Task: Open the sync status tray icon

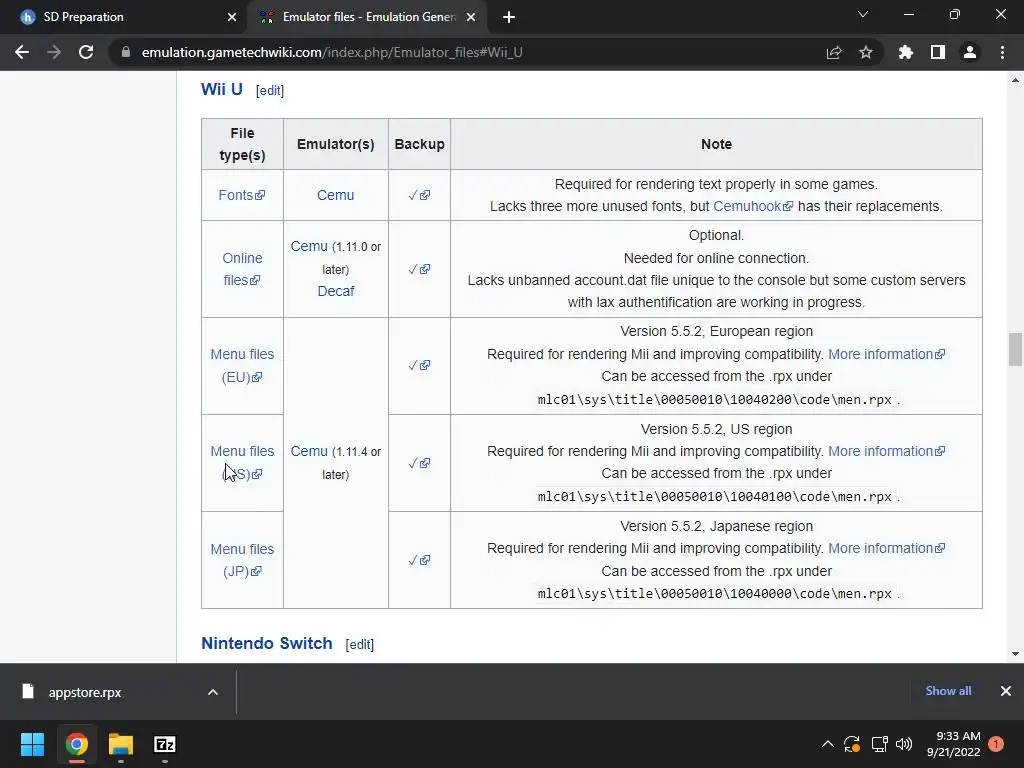Action: 852,744
